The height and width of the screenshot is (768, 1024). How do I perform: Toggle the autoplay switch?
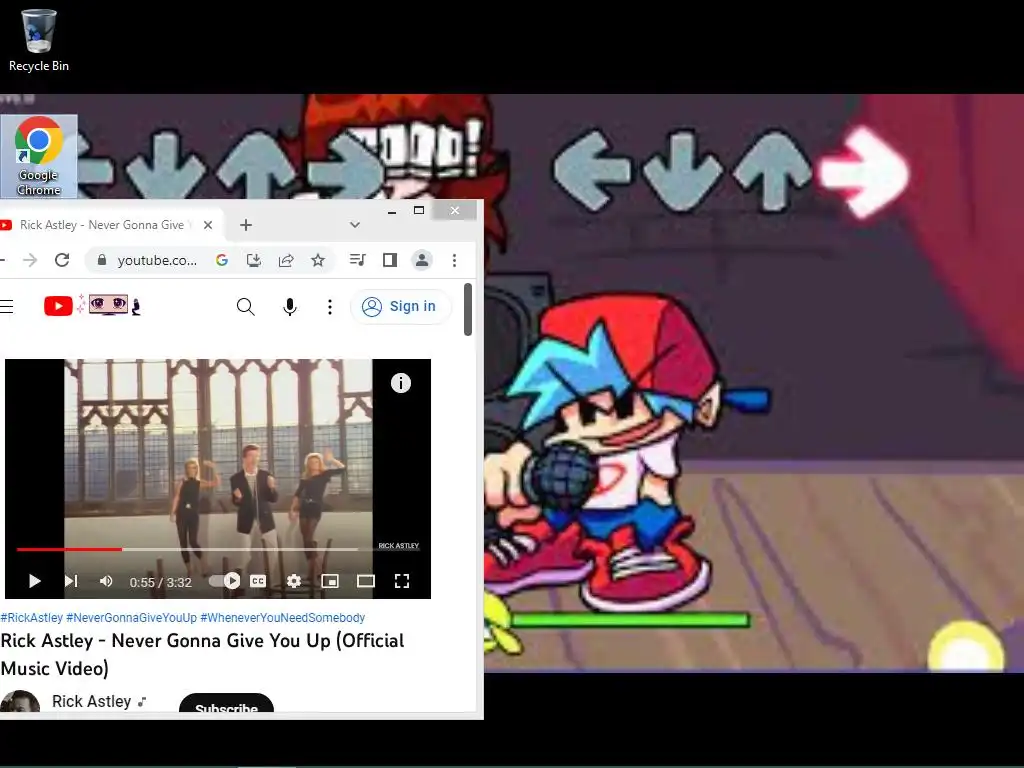click(225, 581)
